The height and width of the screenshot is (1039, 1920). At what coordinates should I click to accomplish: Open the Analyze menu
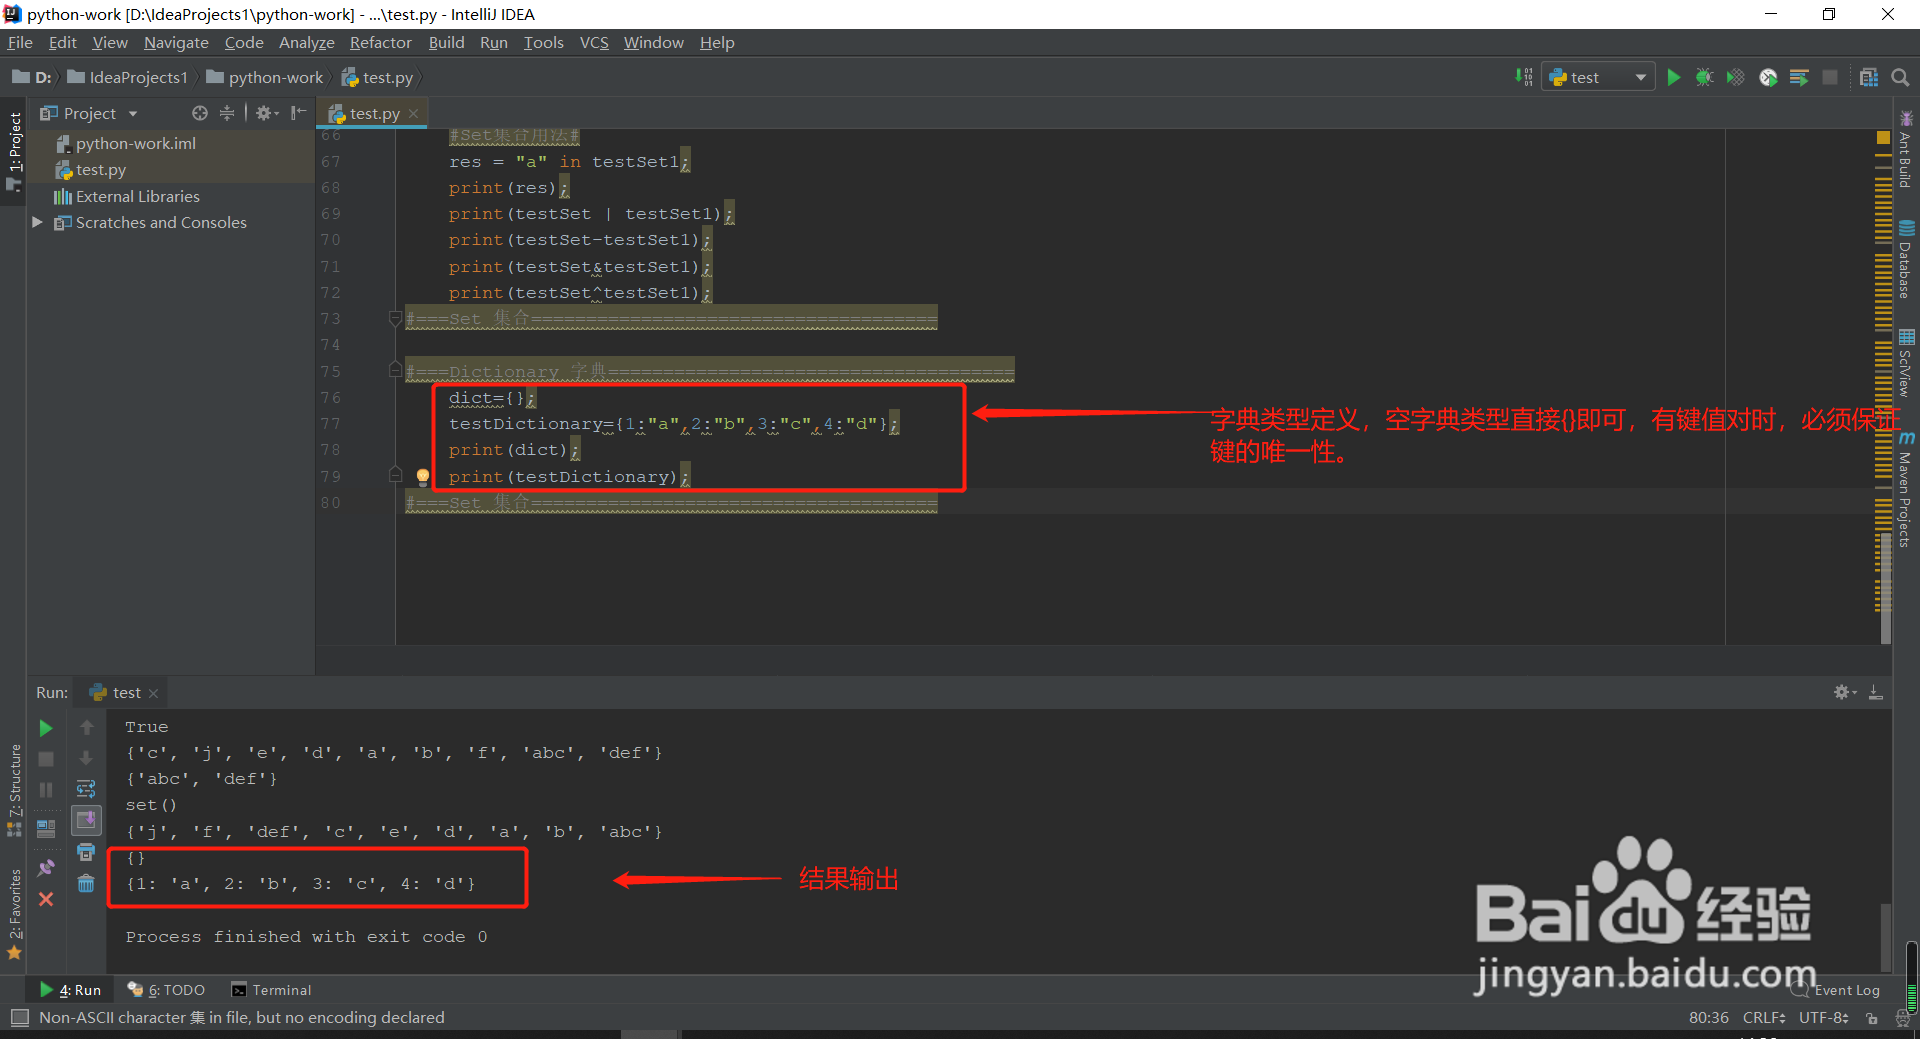[x=306, y=42]
